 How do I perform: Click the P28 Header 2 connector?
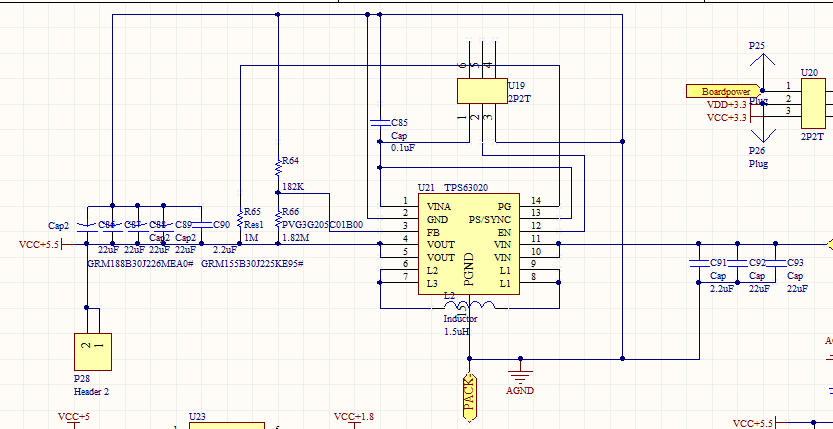pyautogui.click(x=93, y=351)
